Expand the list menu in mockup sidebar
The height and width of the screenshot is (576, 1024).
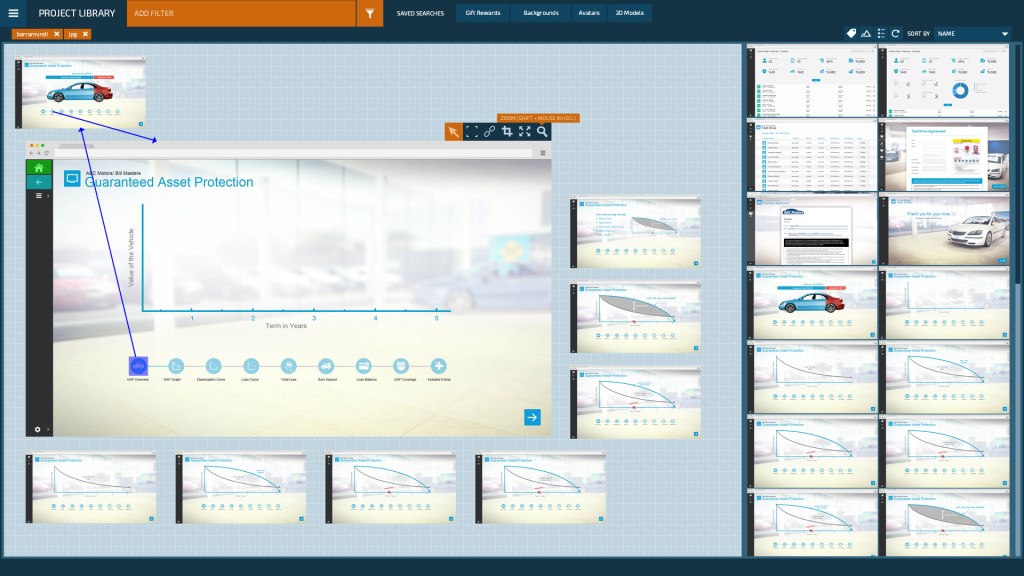pos(39,196)
